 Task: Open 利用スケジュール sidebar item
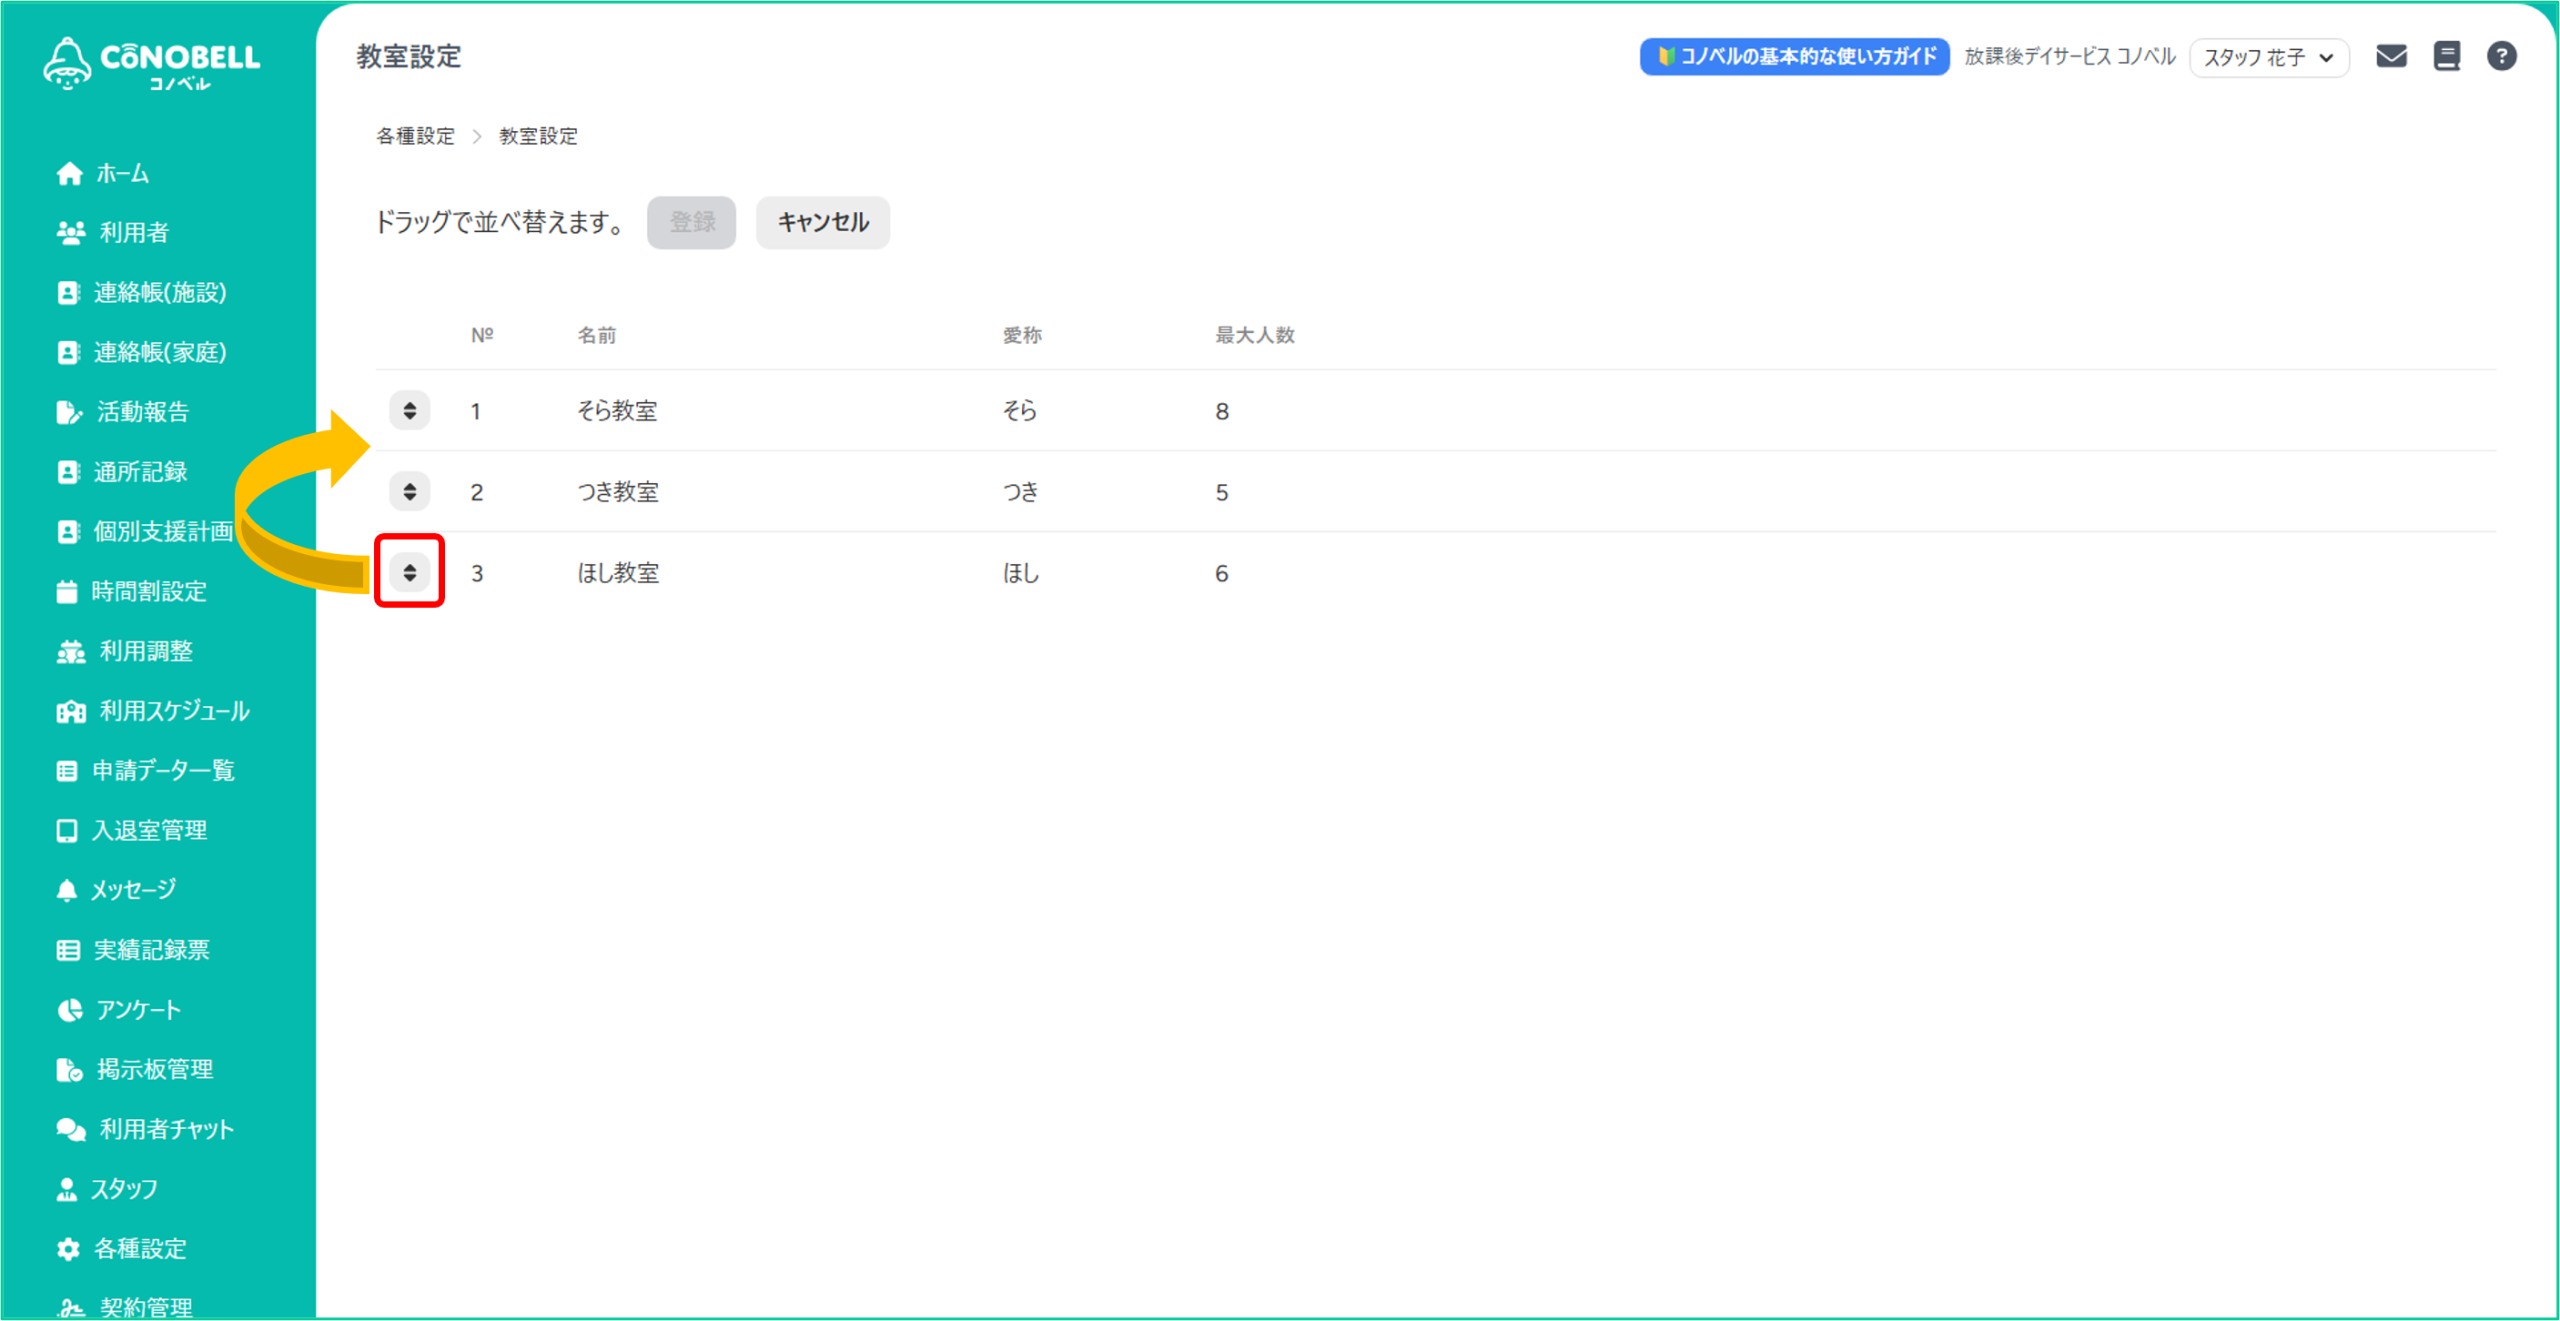174,711
